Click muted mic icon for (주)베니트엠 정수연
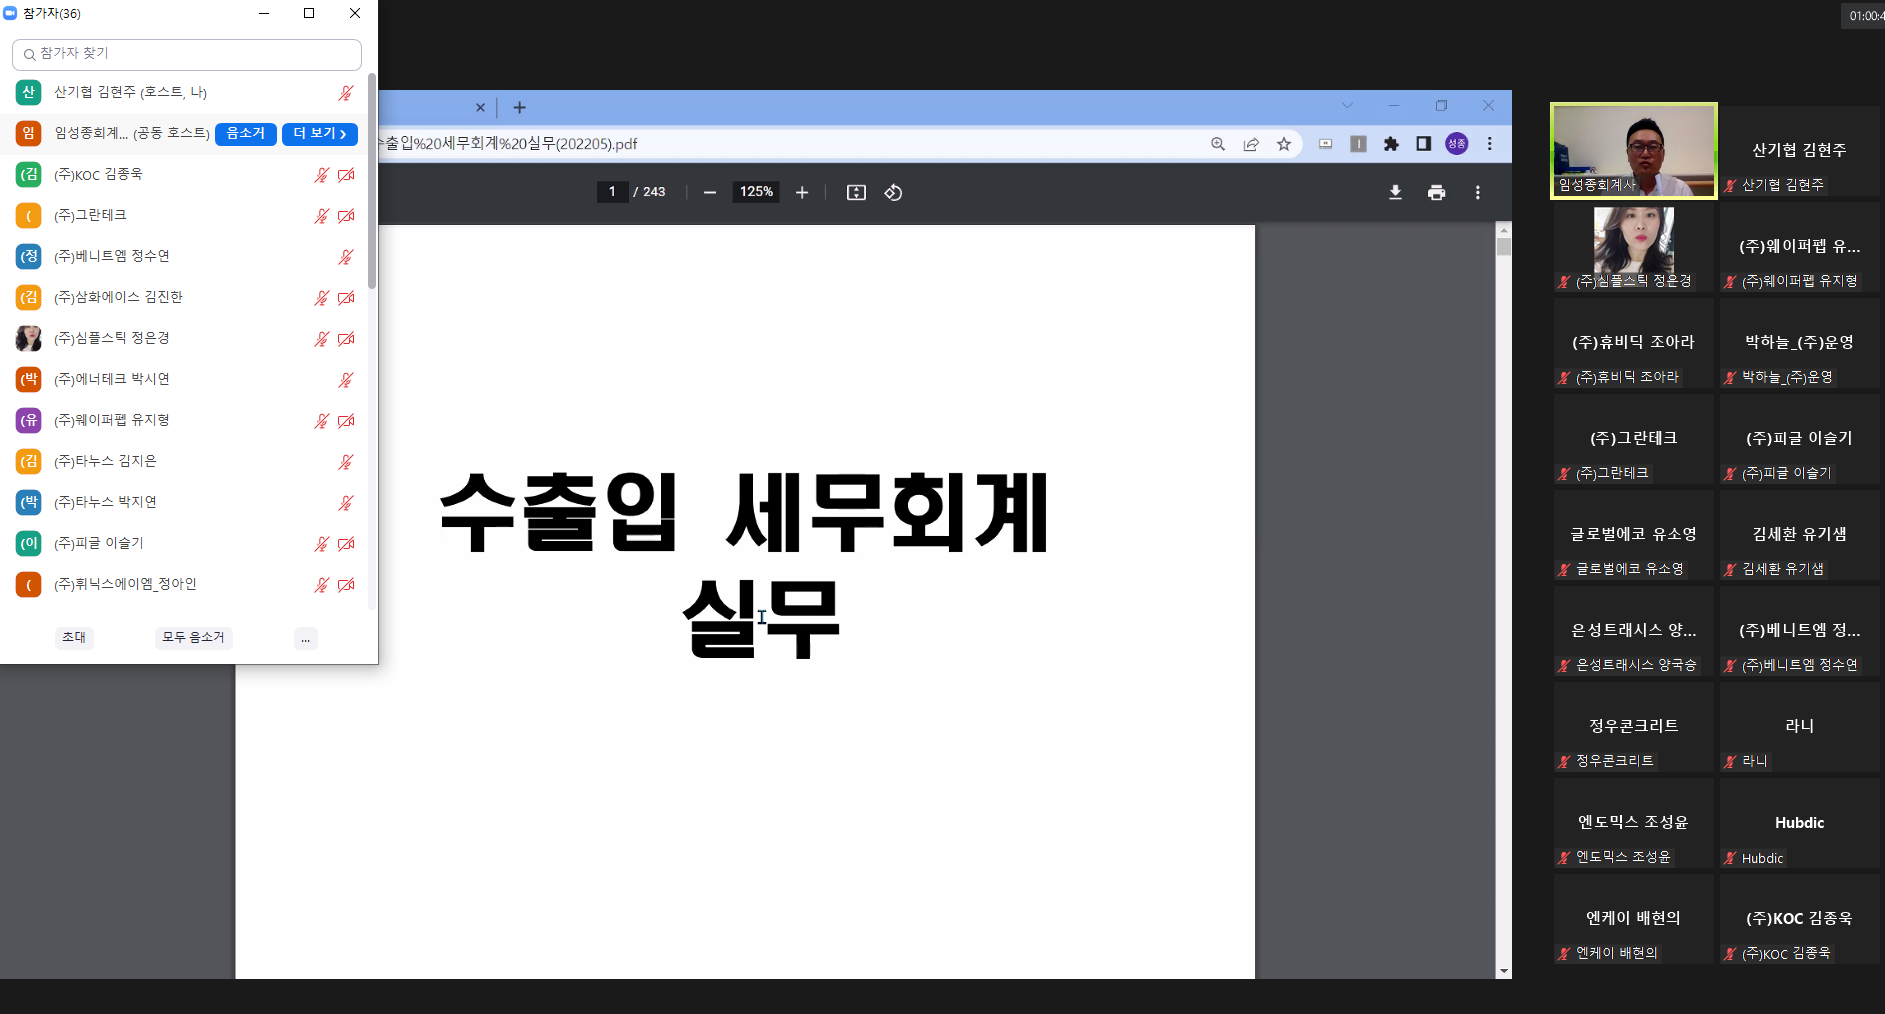Image resolution: width=1885 pixels, height=1014 pixels. pos(346,257)
